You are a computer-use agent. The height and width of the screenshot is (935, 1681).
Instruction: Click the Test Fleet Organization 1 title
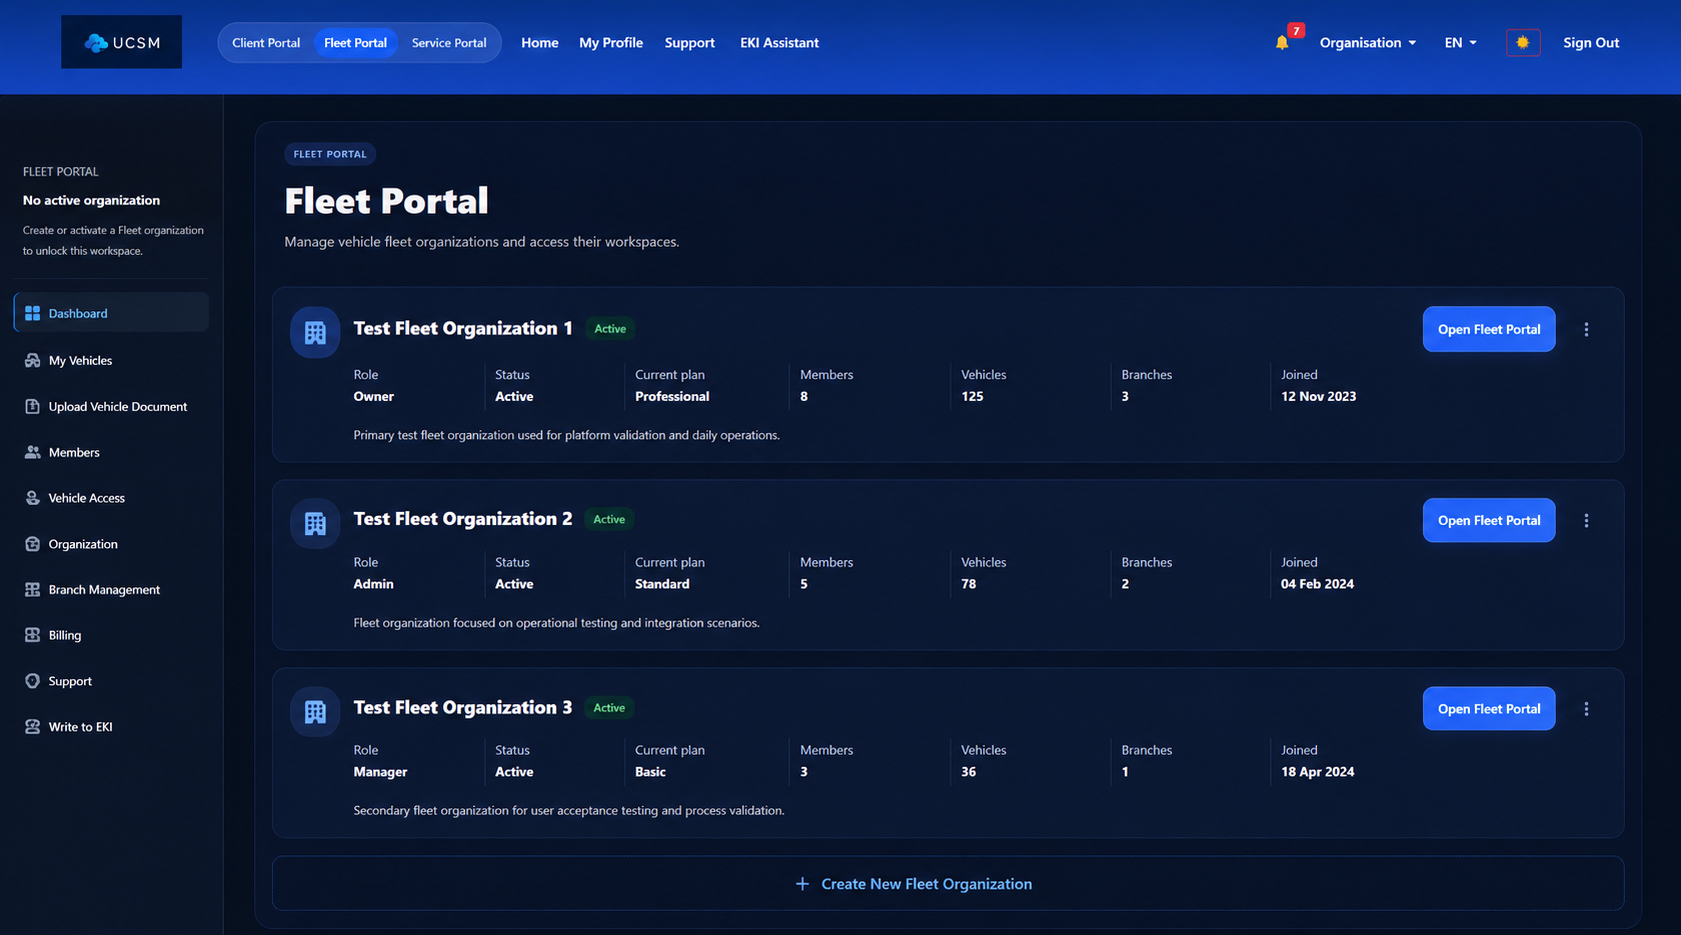[x=463, y=328]
